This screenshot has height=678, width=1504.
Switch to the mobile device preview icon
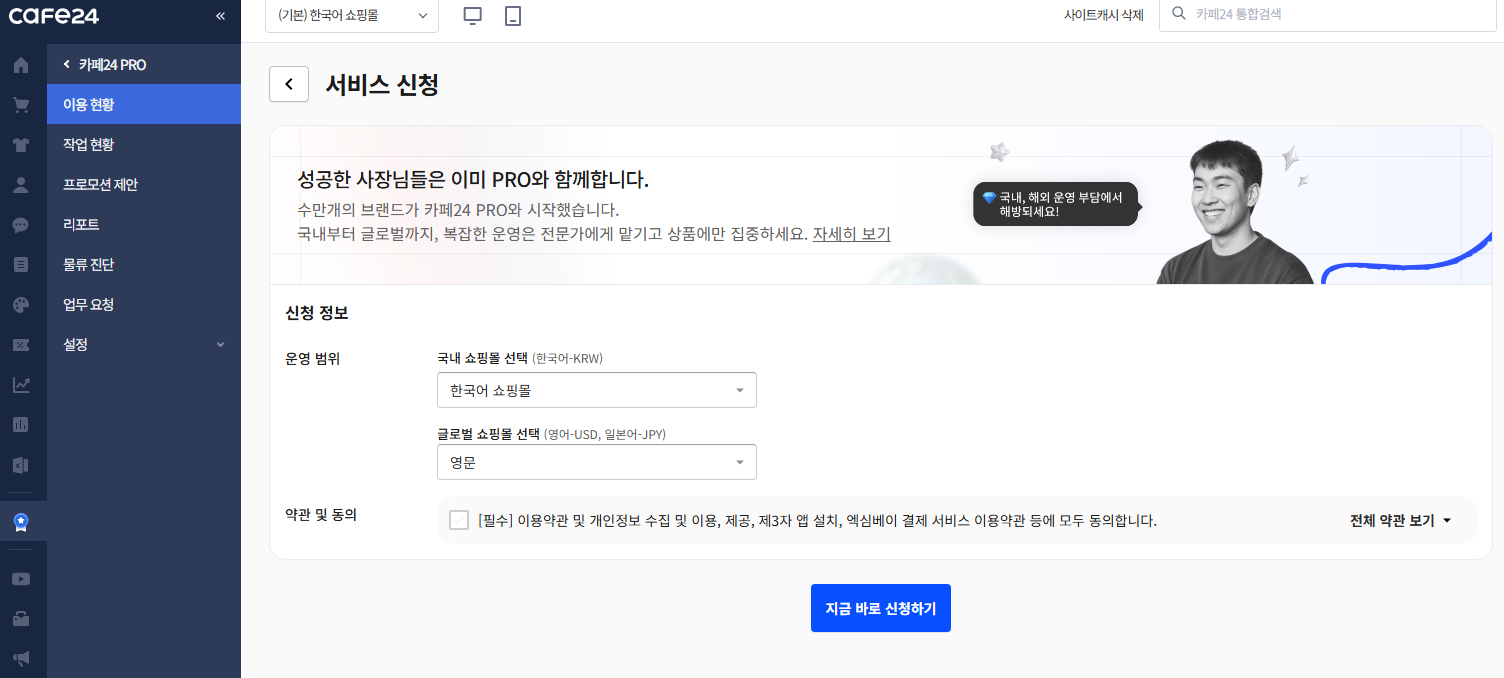click(x=513, y=16)
